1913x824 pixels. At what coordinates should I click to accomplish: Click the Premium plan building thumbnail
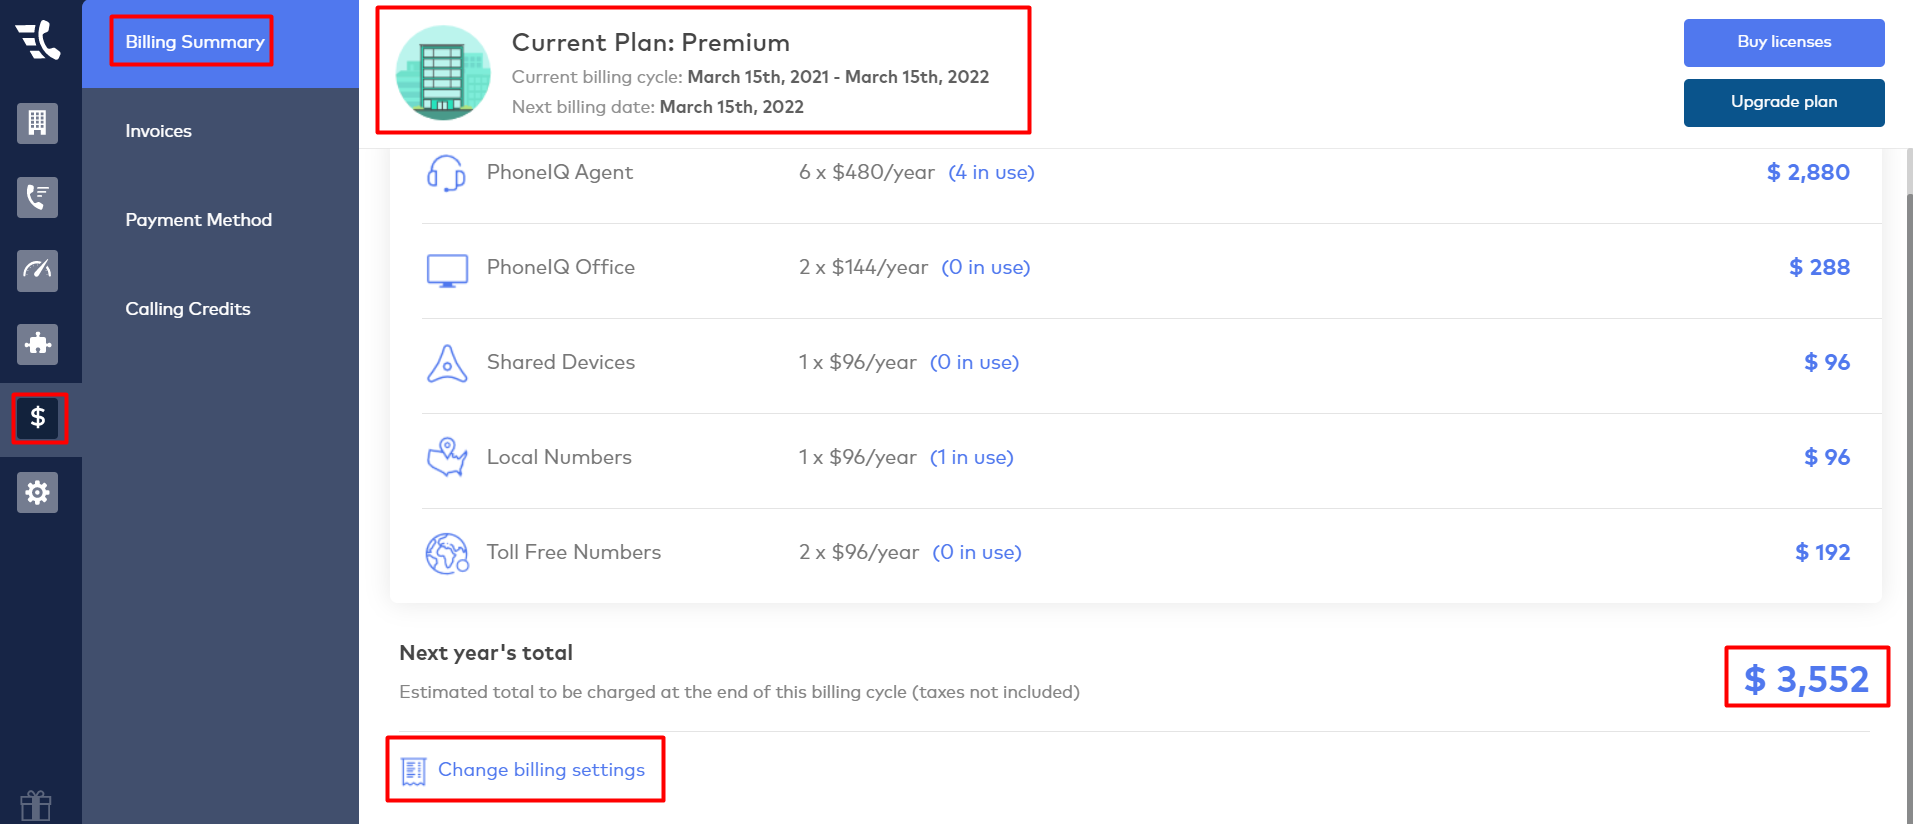pos(443,73)
